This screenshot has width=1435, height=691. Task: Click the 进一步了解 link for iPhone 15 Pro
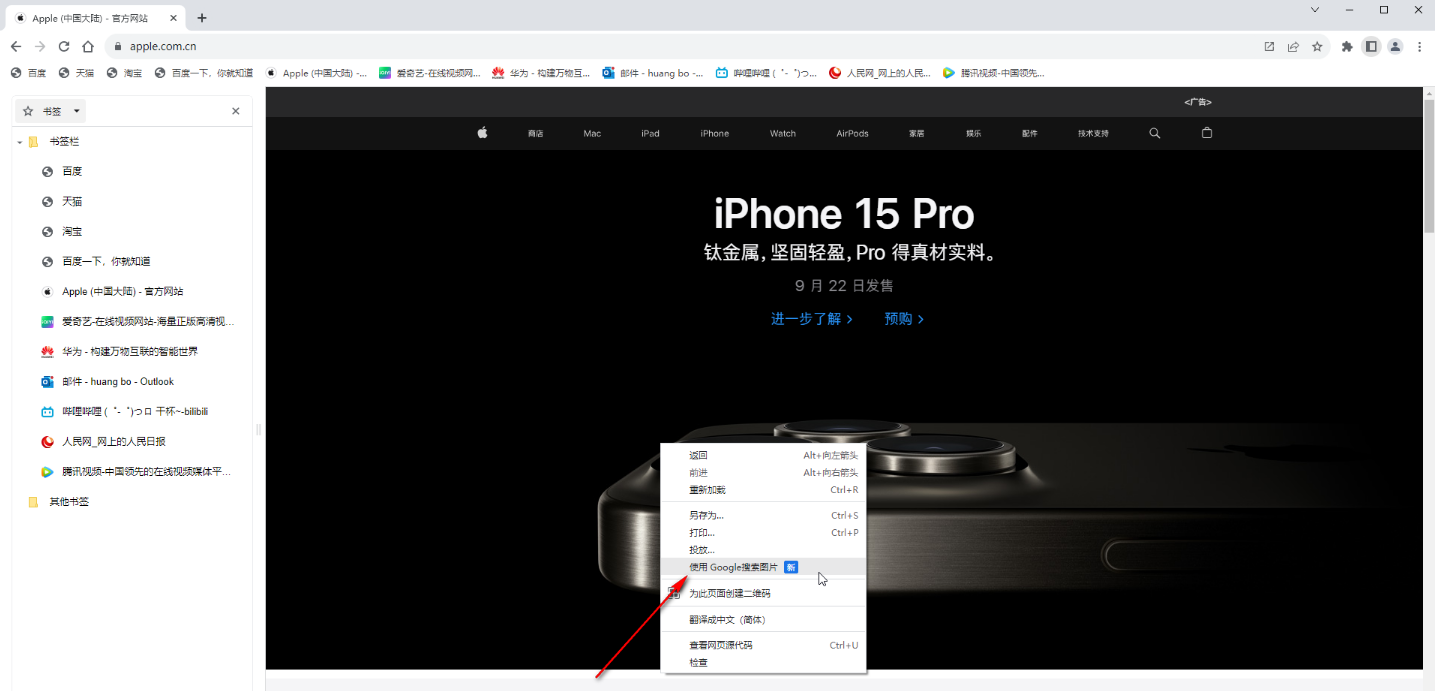[812, 319]
